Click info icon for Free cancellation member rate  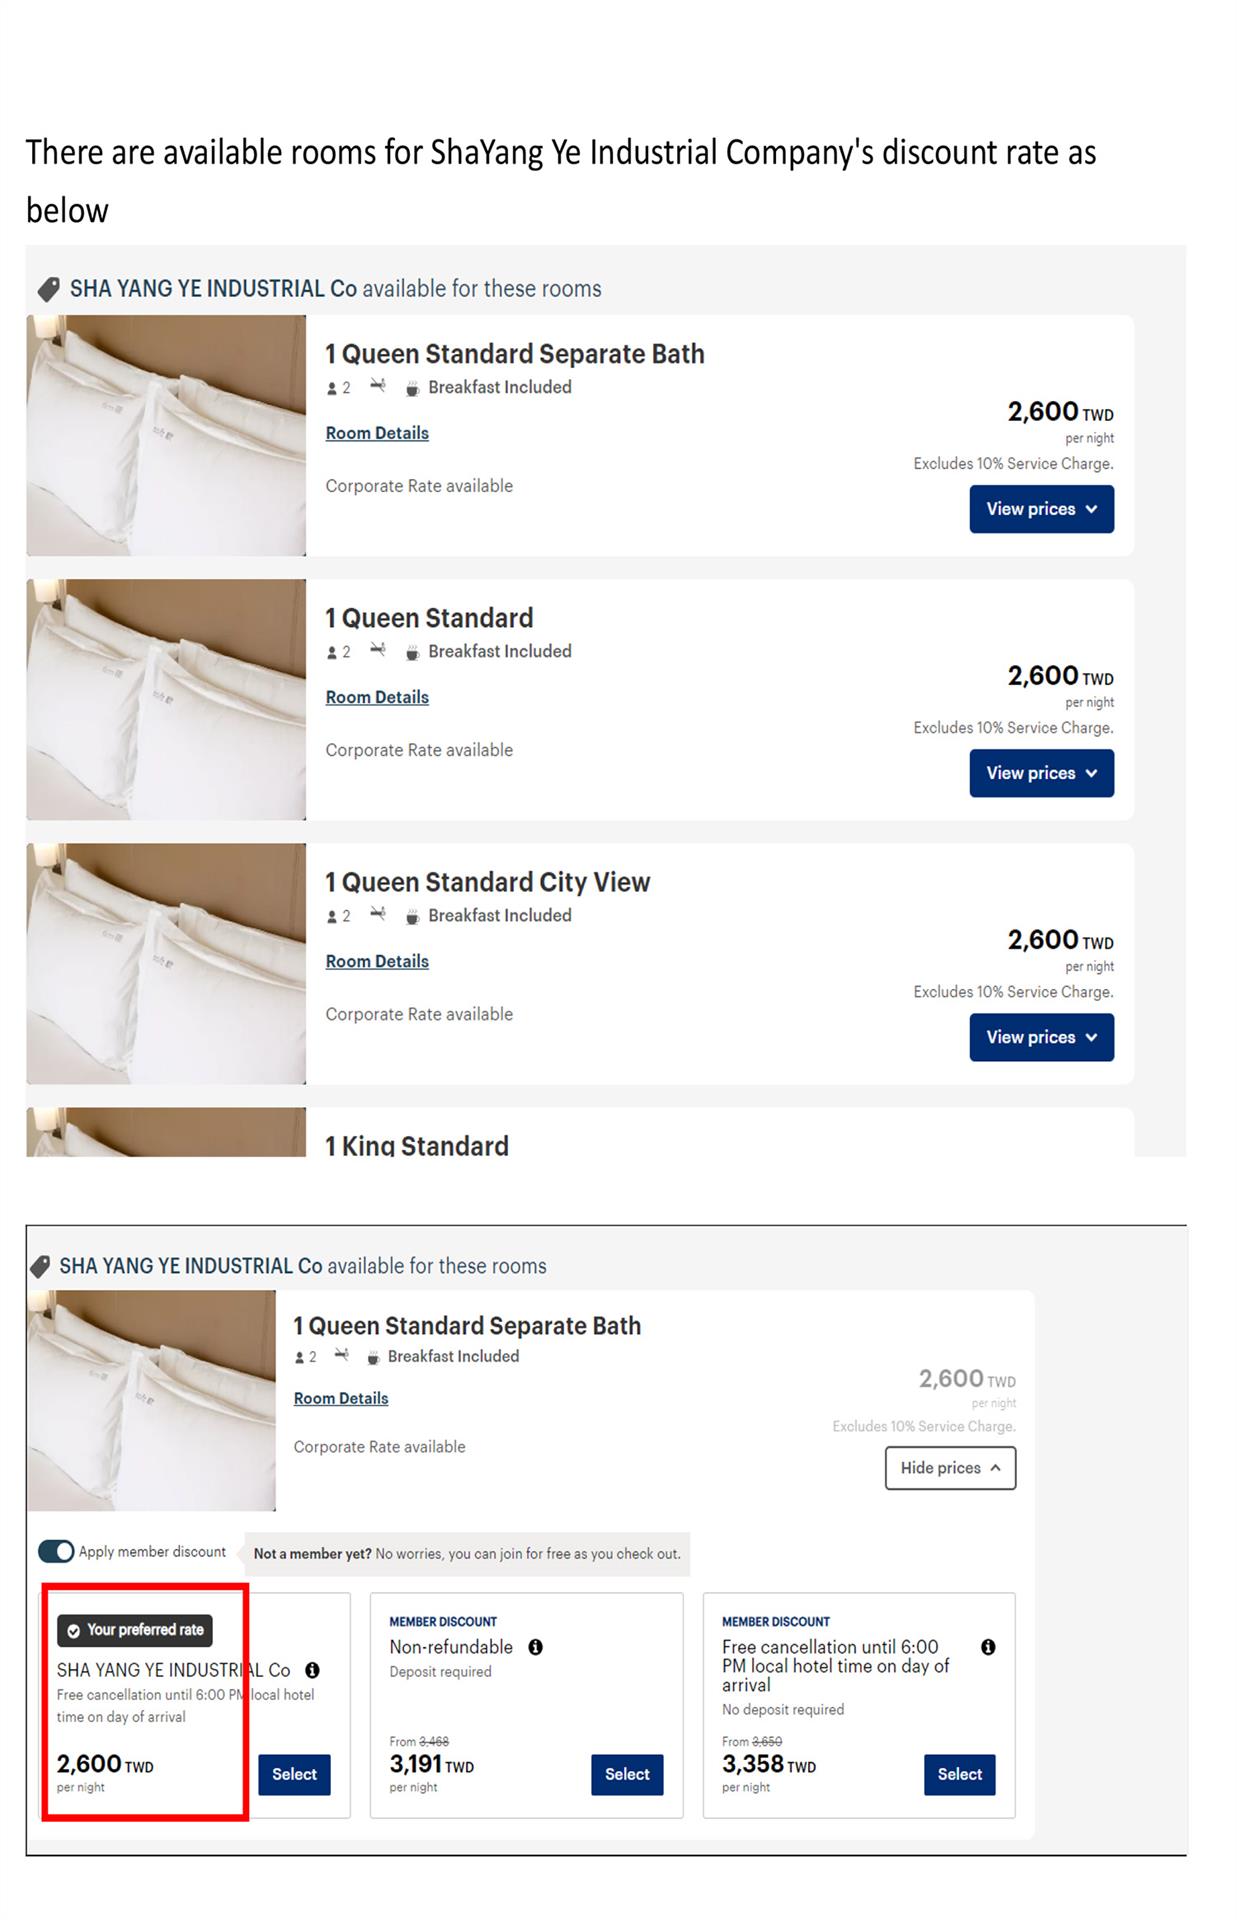tap(988, 1647)
